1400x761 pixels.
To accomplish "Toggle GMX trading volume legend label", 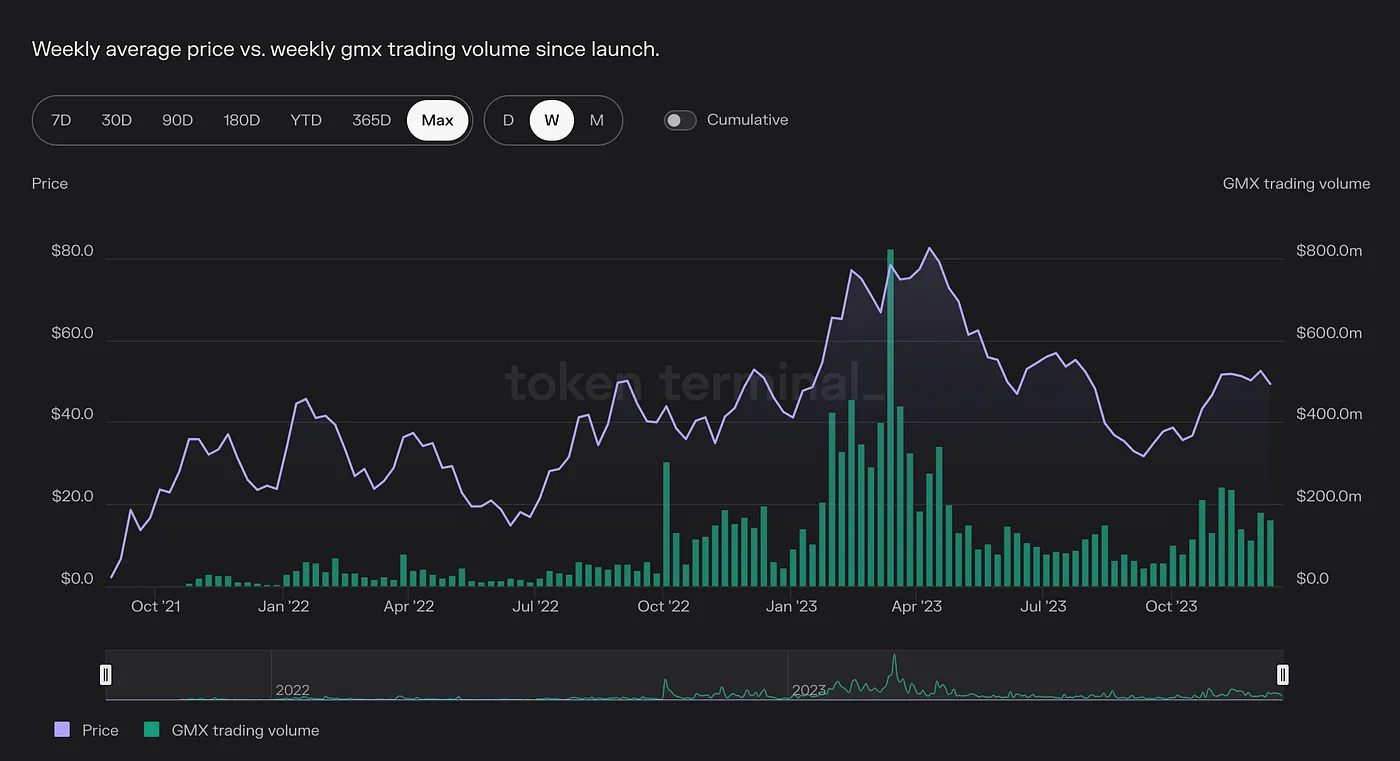I will (245, 730).
